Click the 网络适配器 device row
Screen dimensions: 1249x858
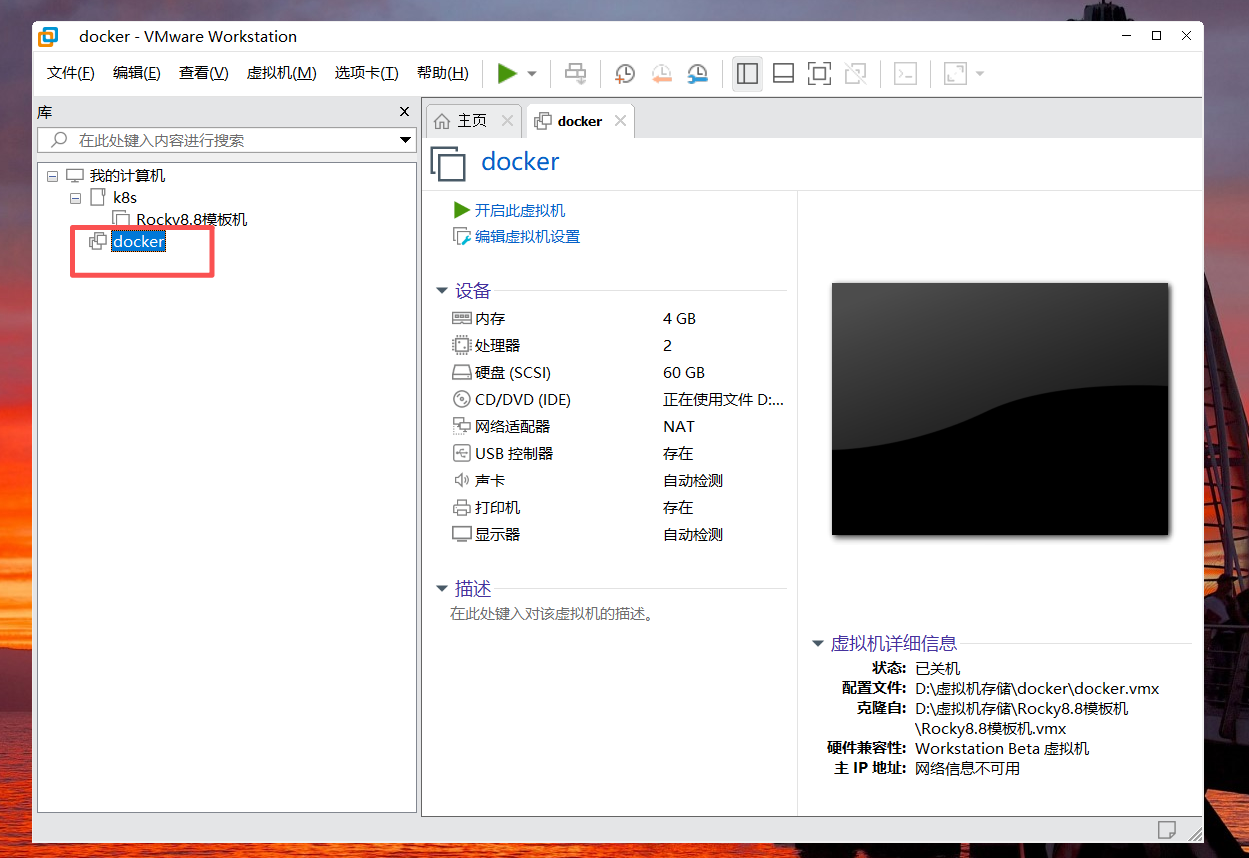tap(617, 427)
